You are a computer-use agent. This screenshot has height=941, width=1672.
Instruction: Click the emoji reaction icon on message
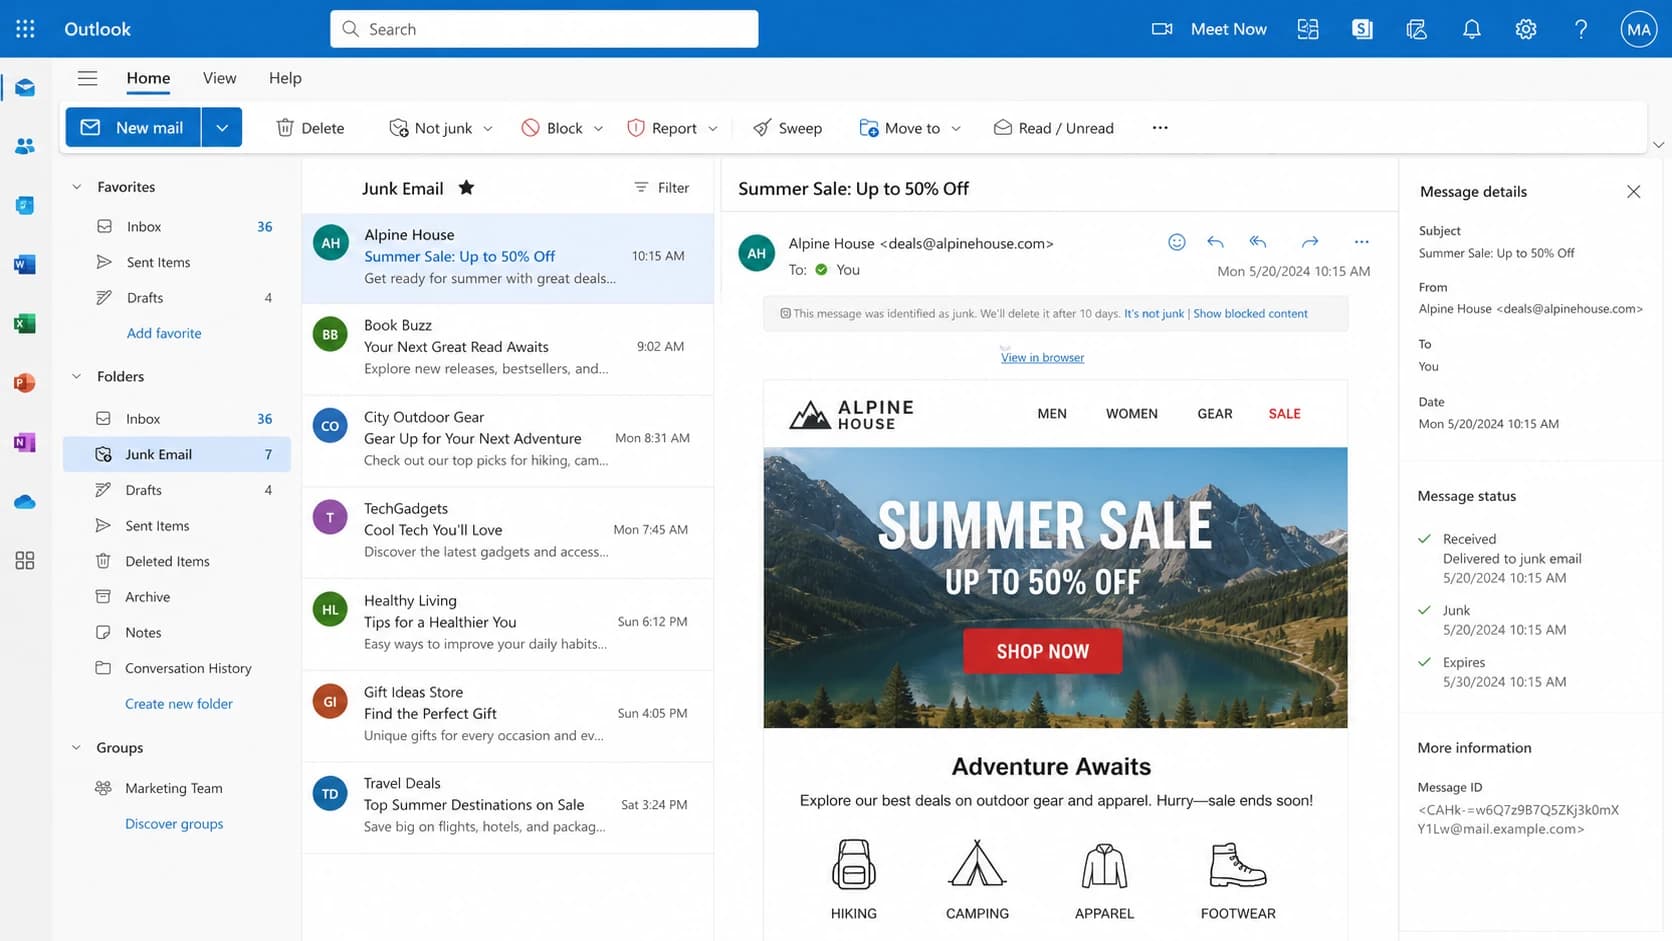click(x=1177, y=242)
